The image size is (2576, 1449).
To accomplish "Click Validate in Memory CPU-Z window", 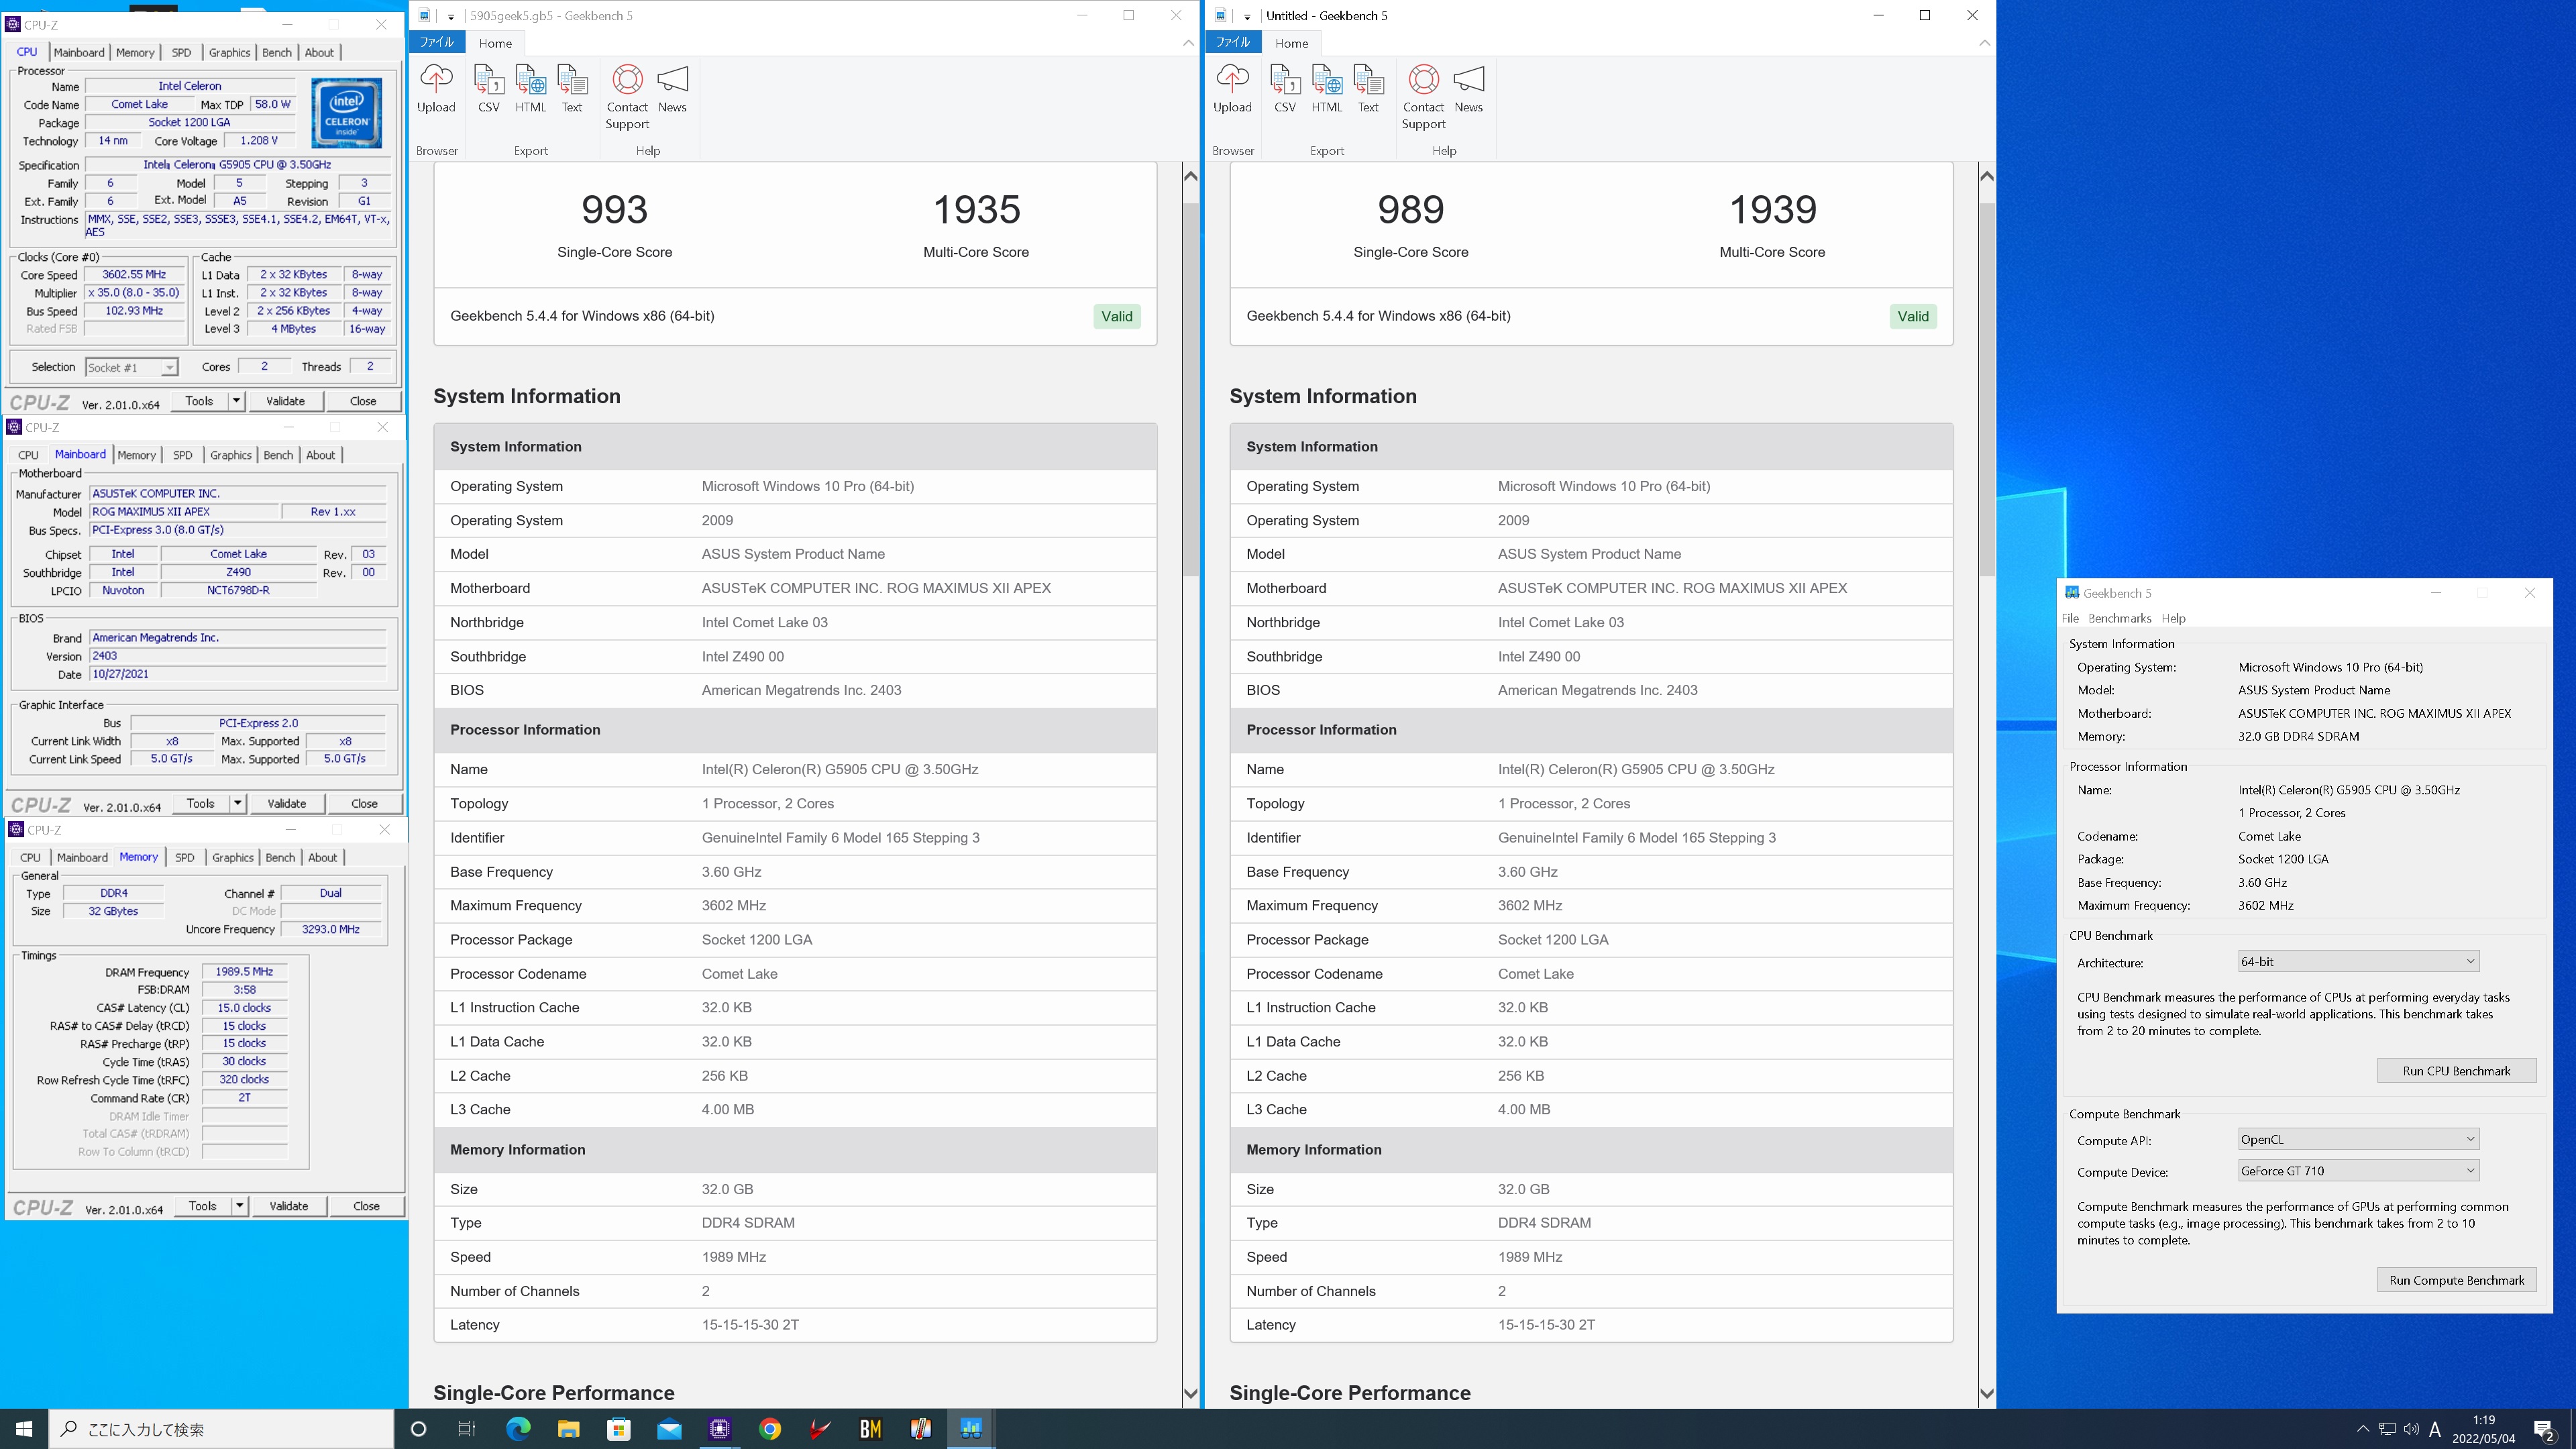I will 288,1206.
